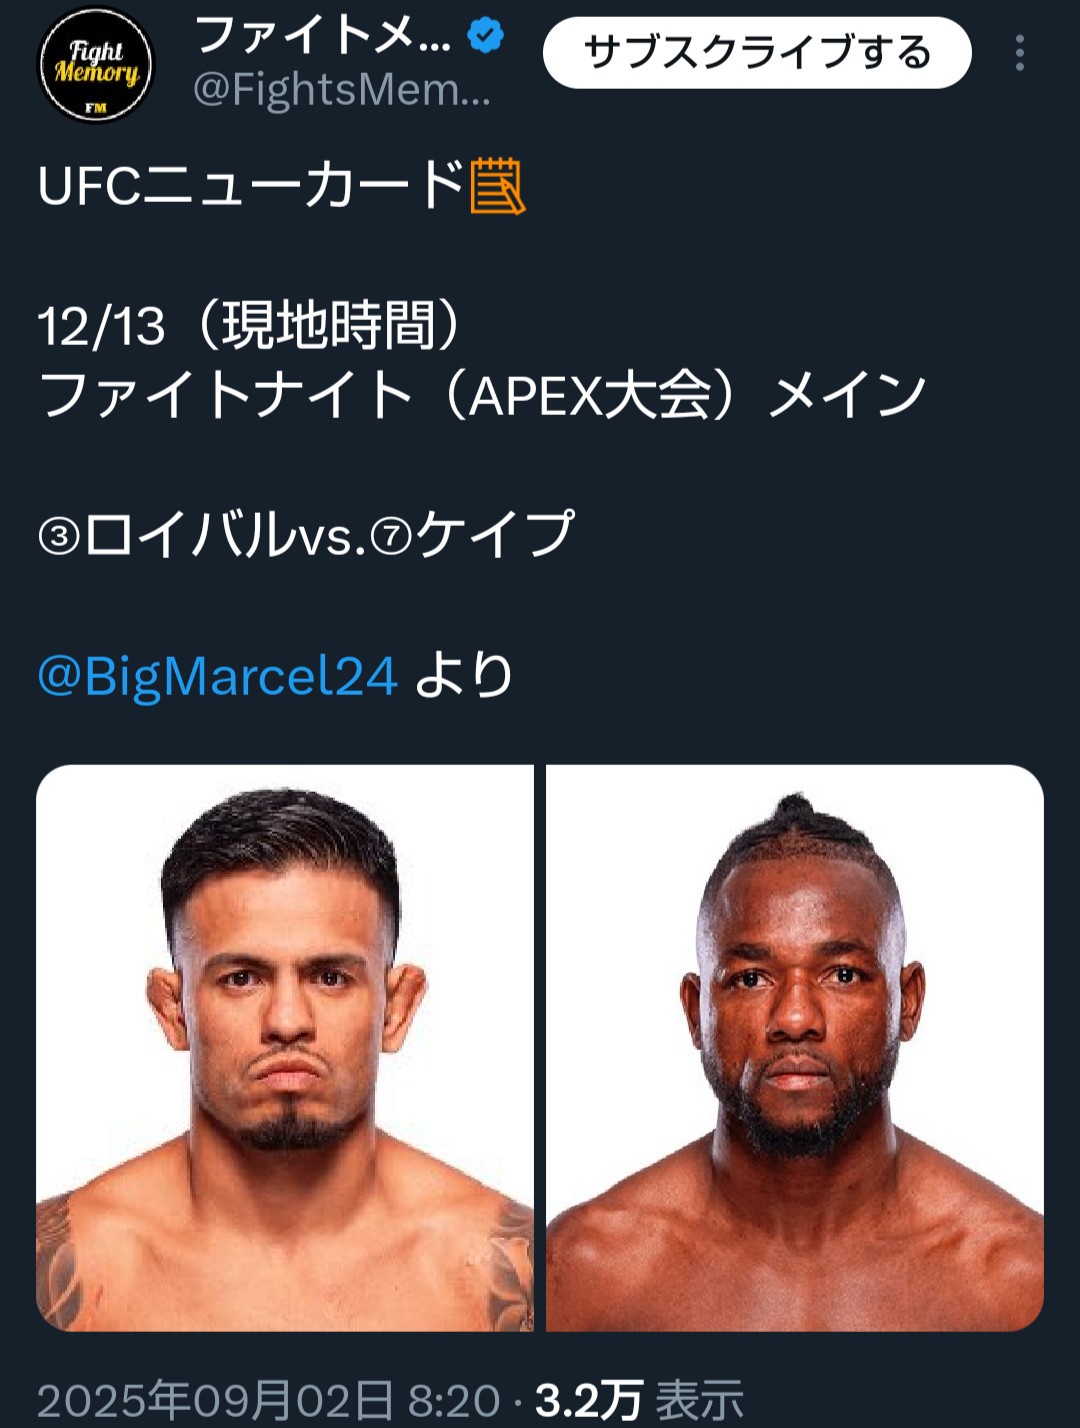Image resolution: width=1080 pixels, height=1428 pixels.
Task: Tap the 2025年09月02日 8:20 timestamp
Action: [x=268, y=1400]
